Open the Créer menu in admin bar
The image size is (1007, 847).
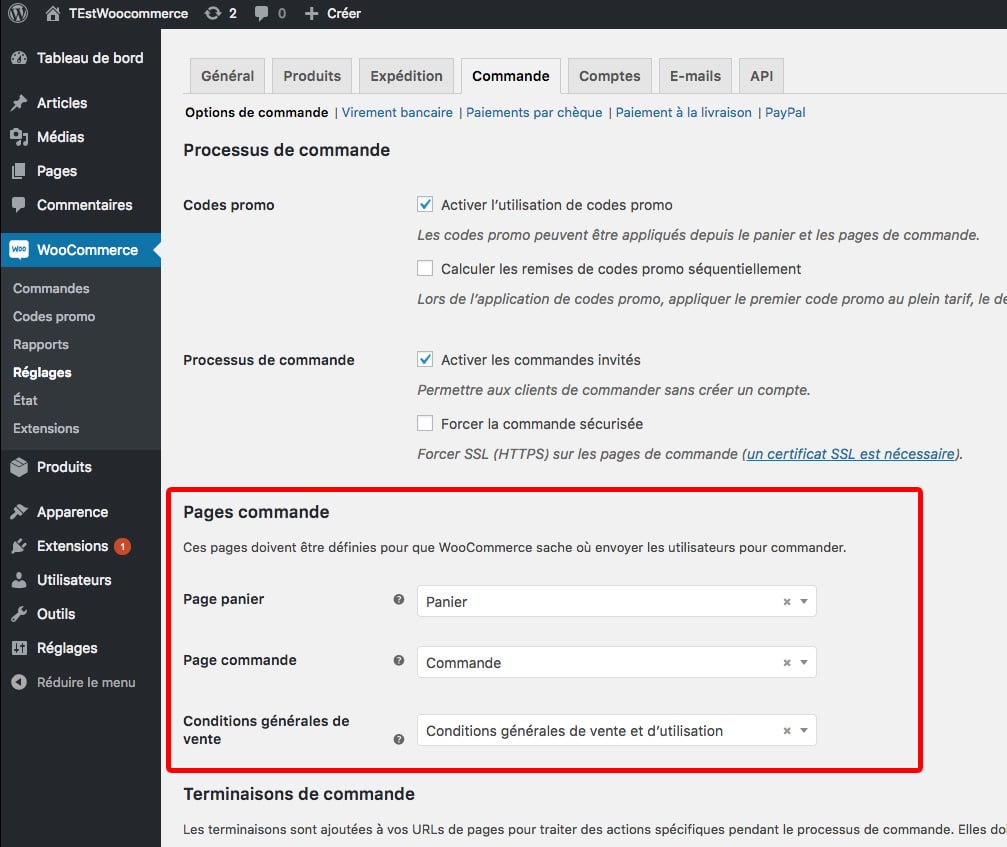click(x=344, y=13)
